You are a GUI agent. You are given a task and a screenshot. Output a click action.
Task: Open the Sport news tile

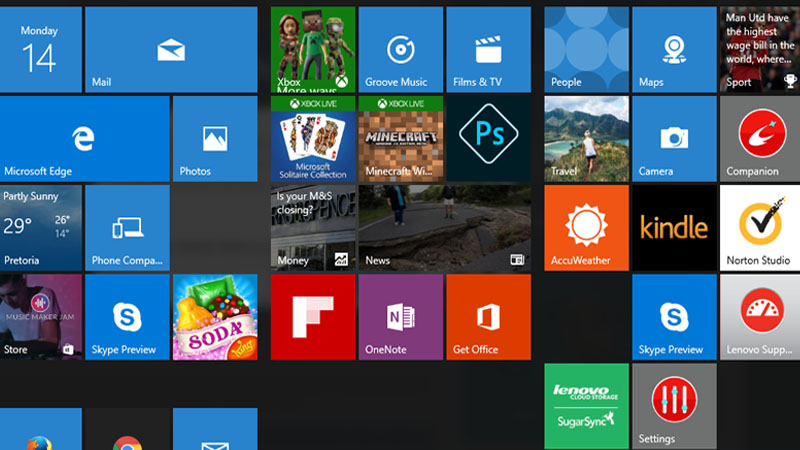click(760, 49)
